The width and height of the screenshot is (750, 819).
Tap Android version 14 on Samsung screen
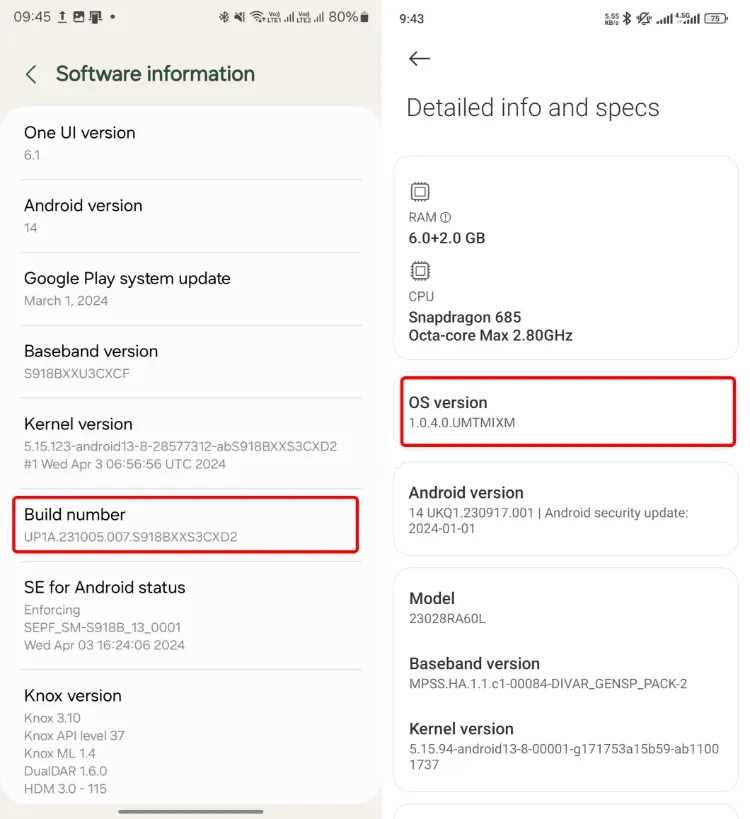click(190, 216)
